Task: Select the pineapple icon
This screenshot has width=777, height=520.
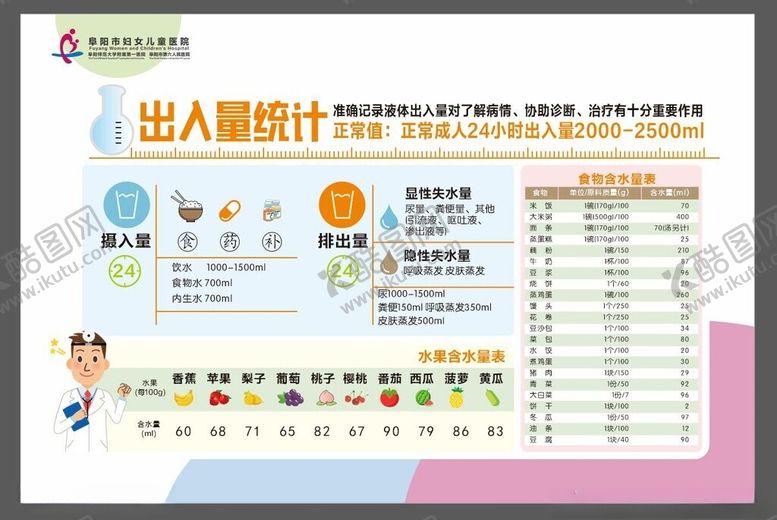Action: click(456, 397)
